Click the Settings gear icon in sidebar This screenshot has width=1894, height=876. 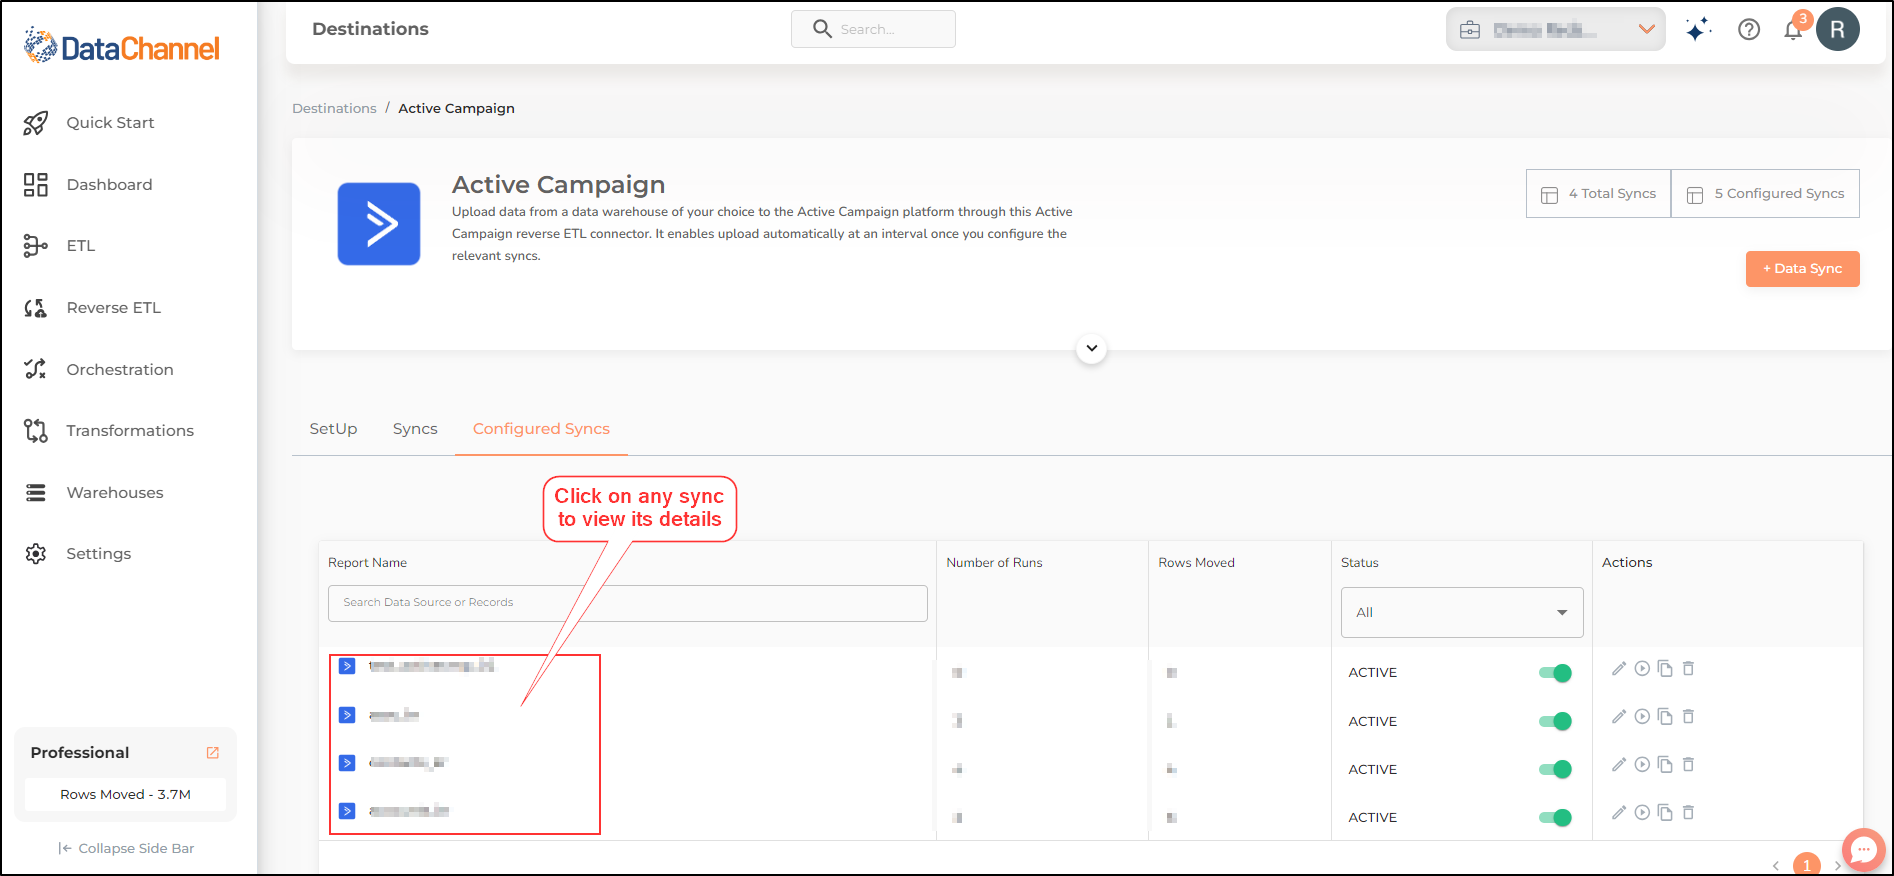coord(36,554)
